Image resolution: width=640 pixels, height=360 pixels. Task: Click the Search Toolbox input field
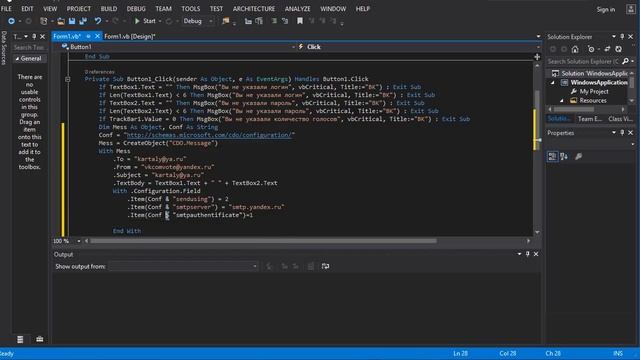[x=29, y=47]
